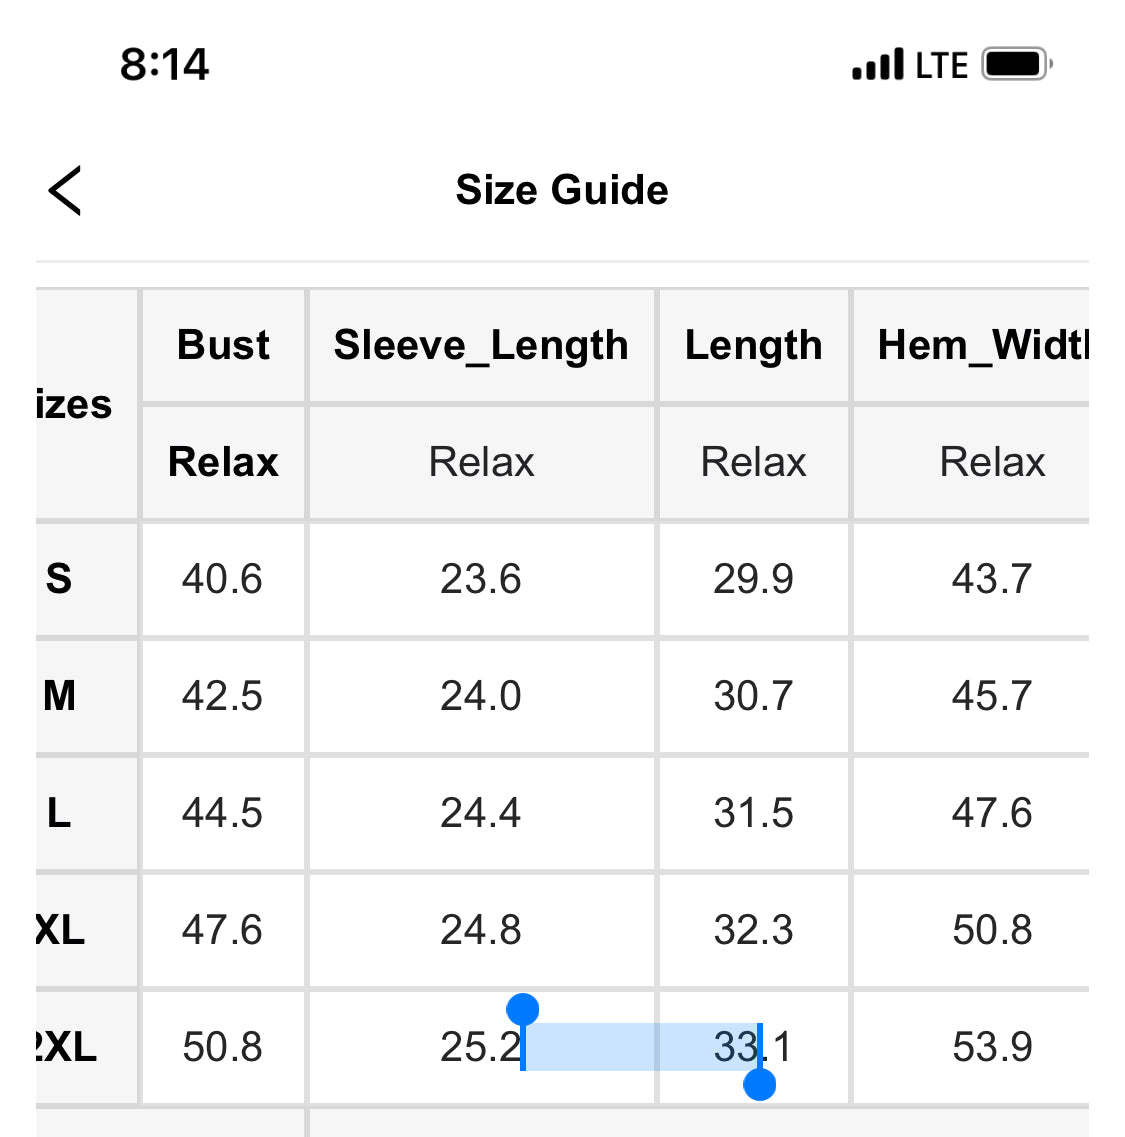Tap the L size row label
The image size is (1125, 1137).
click(x=59, y=813)
